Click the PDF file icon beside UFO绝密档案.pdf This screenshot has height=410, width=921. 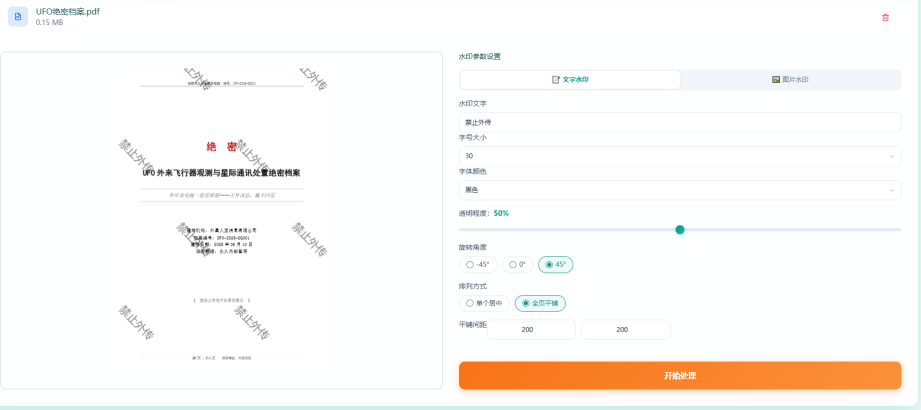[18, 16]
